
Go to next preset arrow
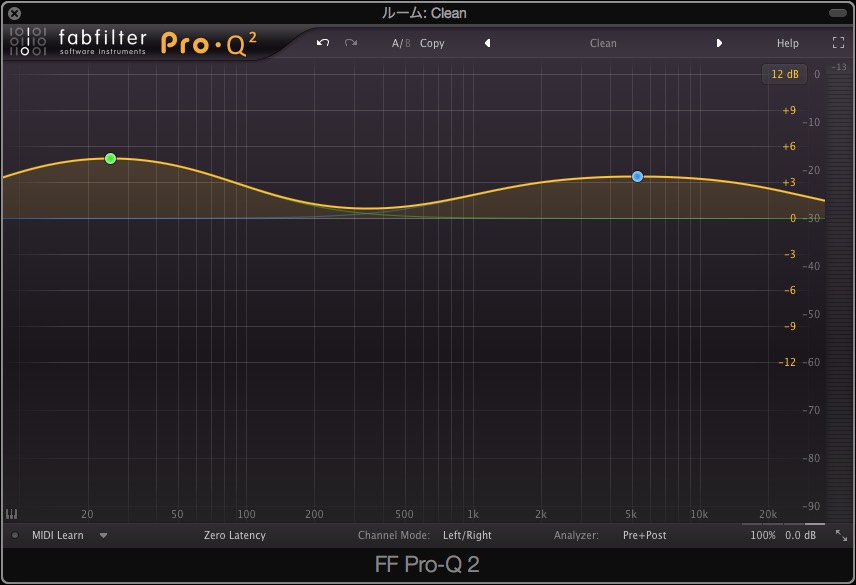(x=719, y=43)
